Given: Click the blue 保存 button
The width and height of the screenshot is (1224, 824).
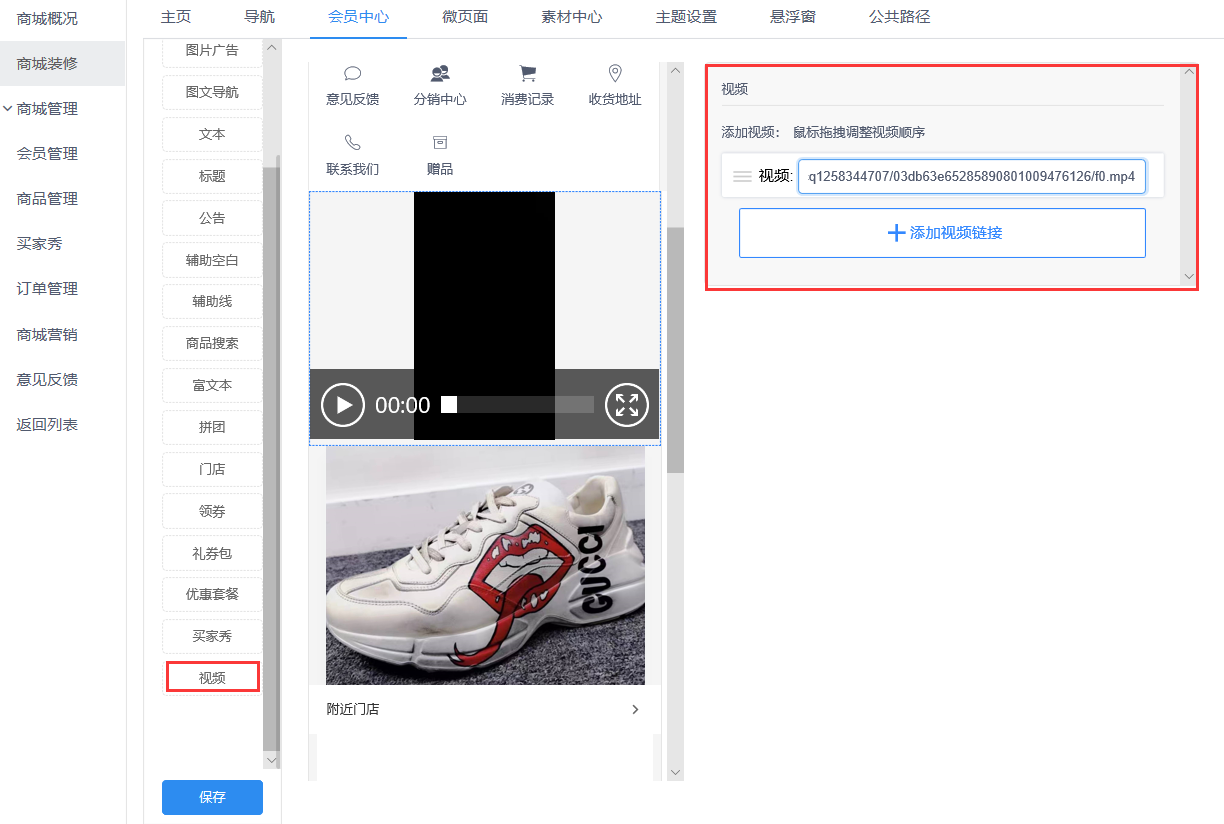Looking at the screenshot, I should pos(212,797).
